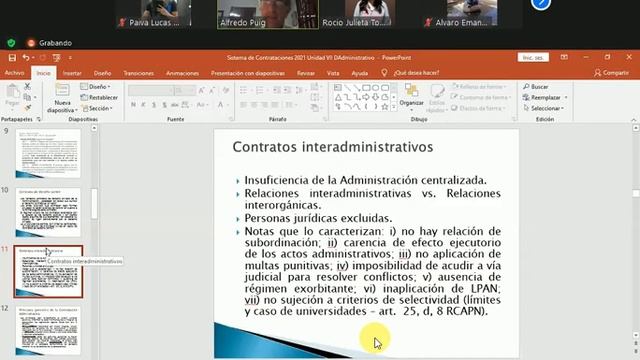
Task: Switch to the Revisar tab
Action: click(306, 73)
